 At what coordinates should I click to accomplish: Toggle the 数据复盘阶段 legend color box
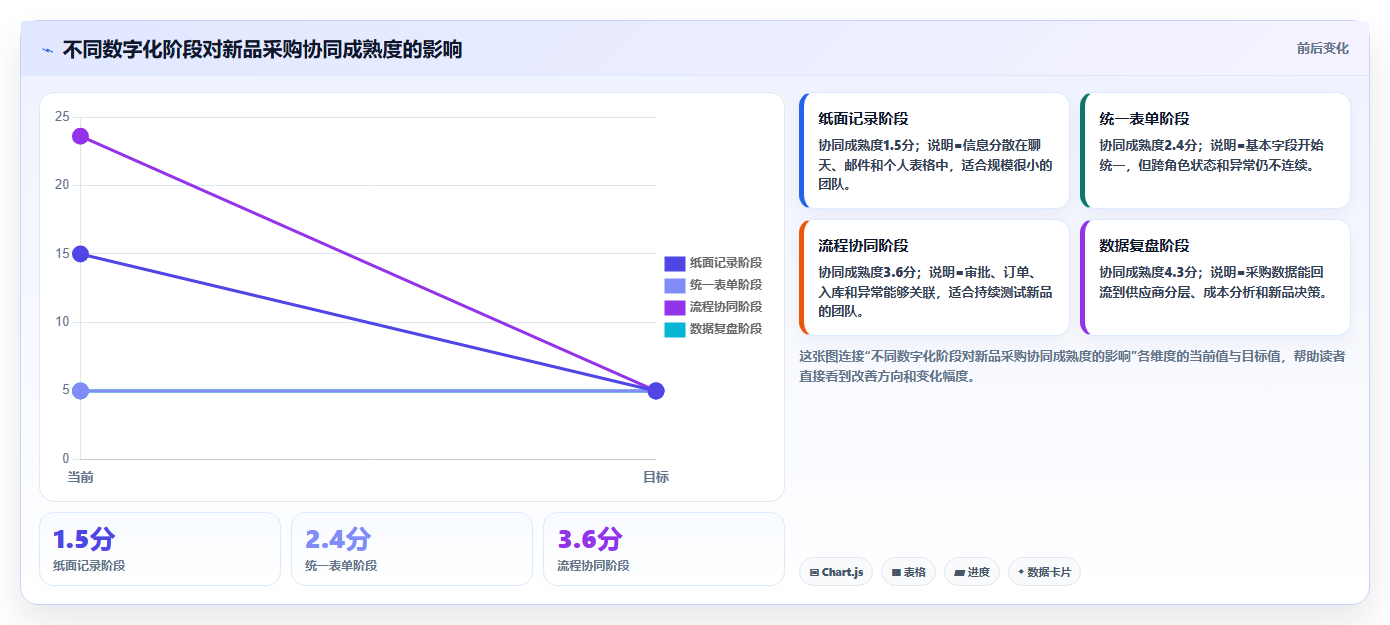[675, 329]
